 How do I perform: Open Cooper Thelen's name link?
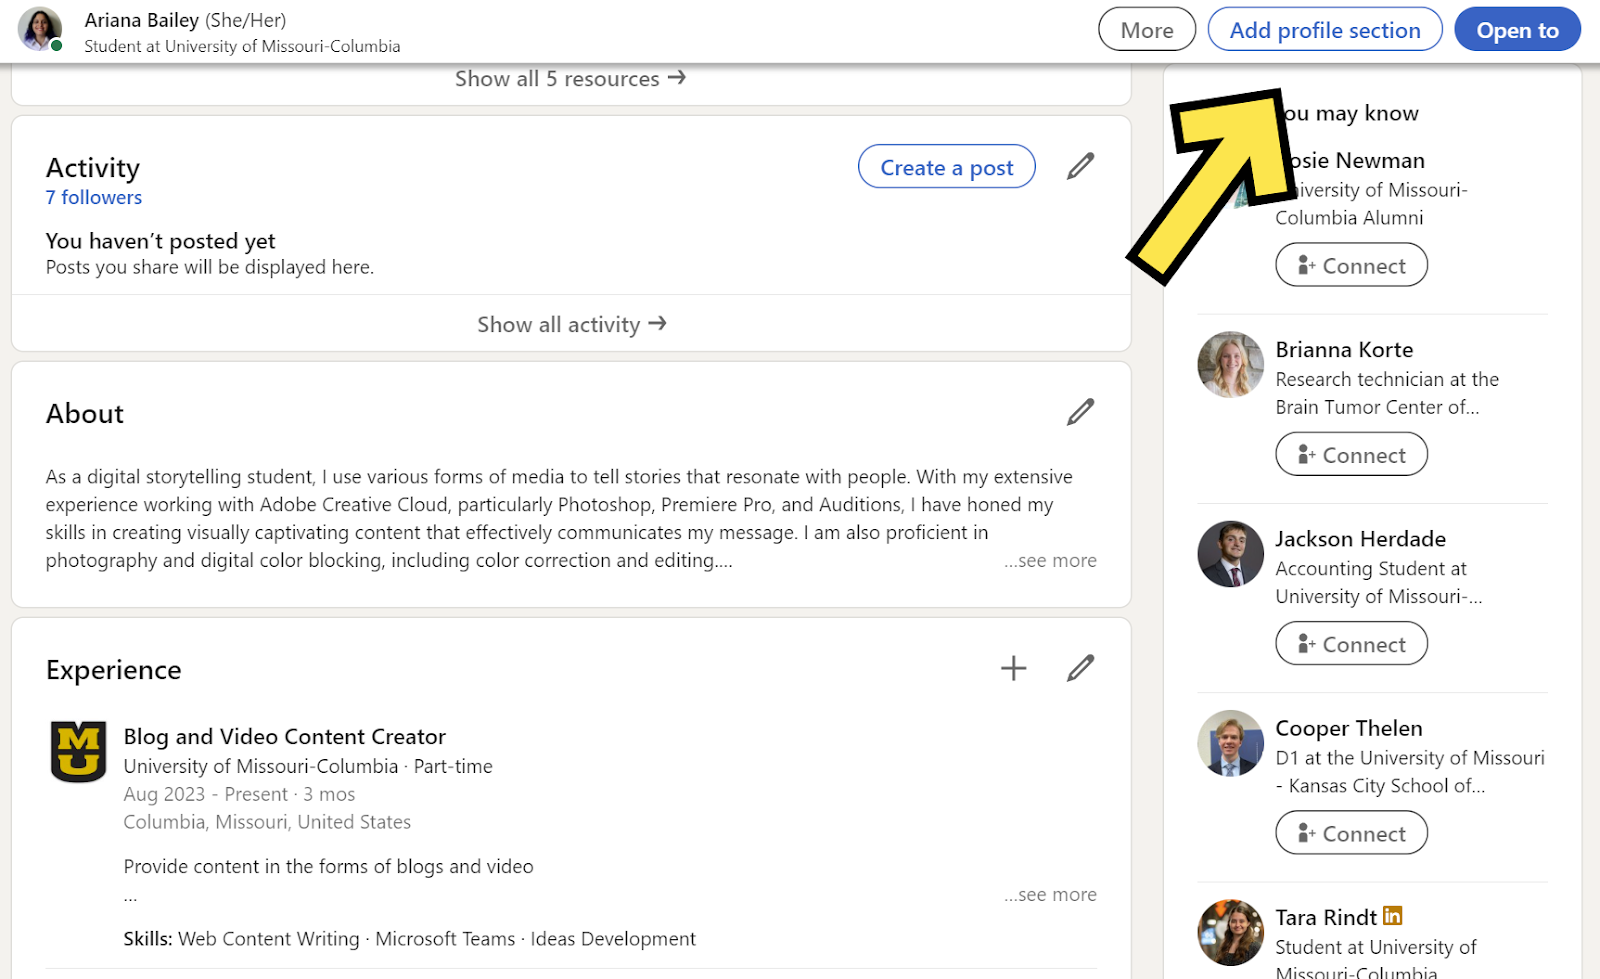[x=1349, y=728]
